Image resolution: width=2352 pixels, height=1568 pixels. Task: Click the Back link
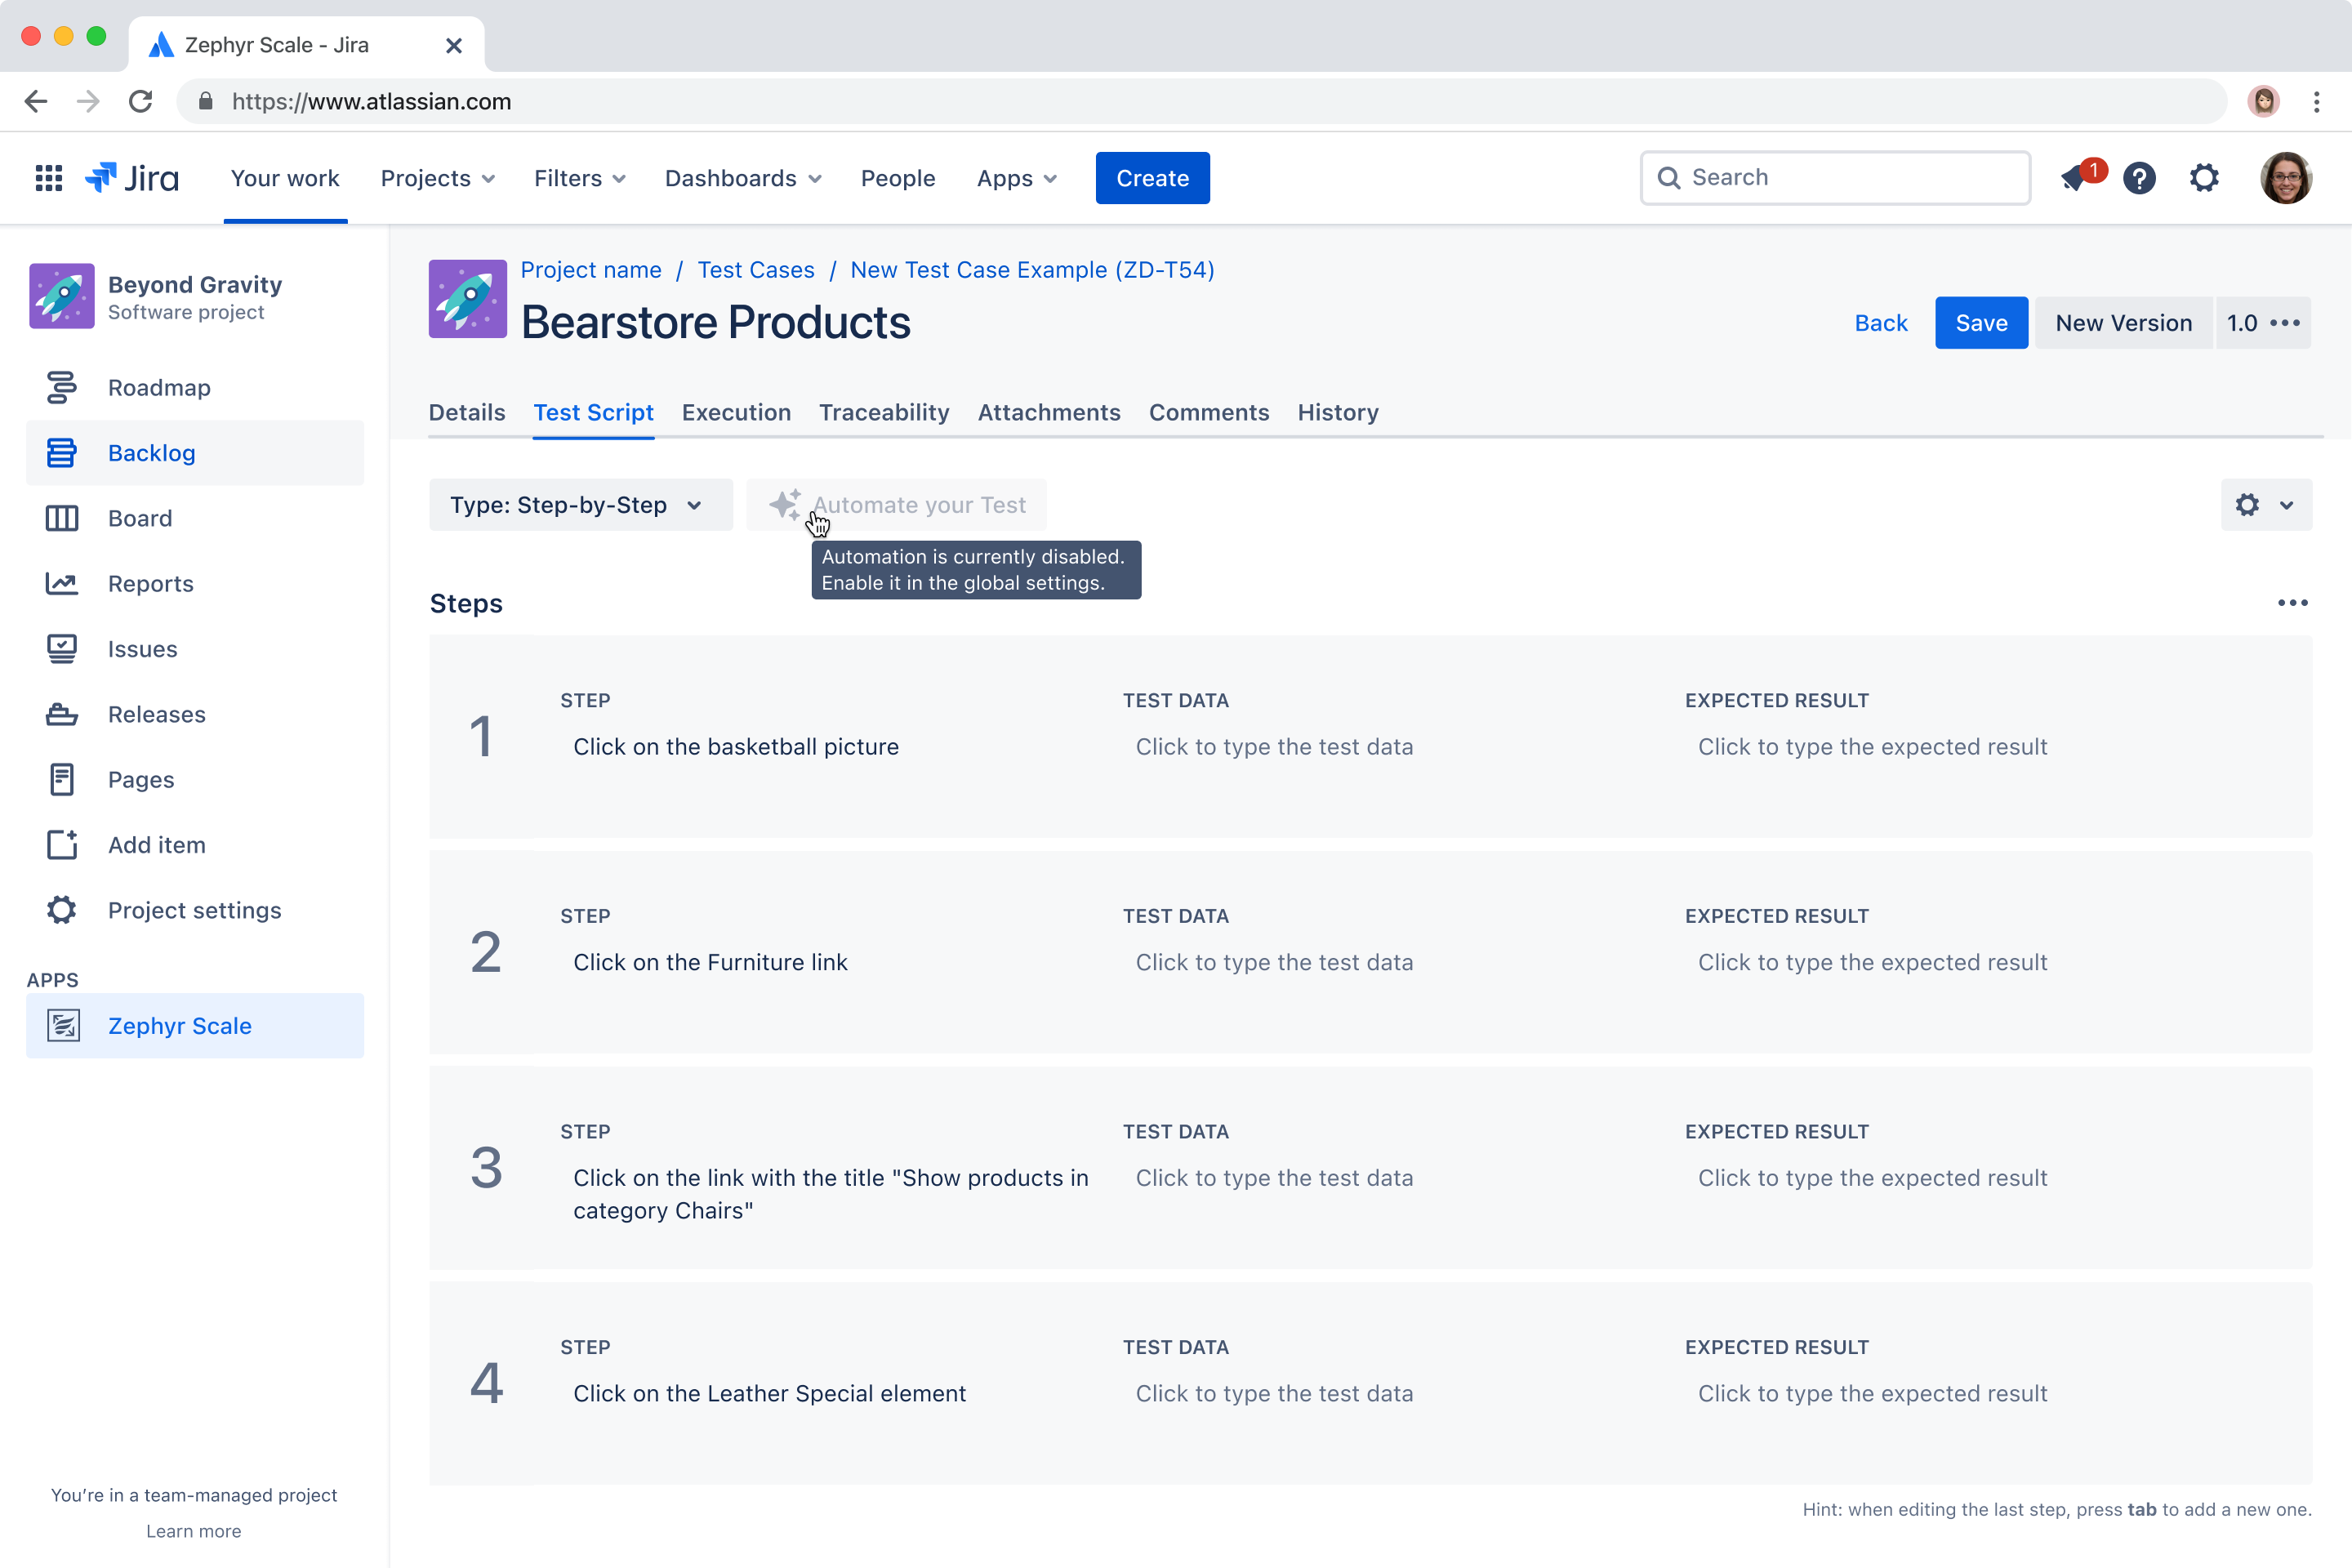coord(1881,323)
